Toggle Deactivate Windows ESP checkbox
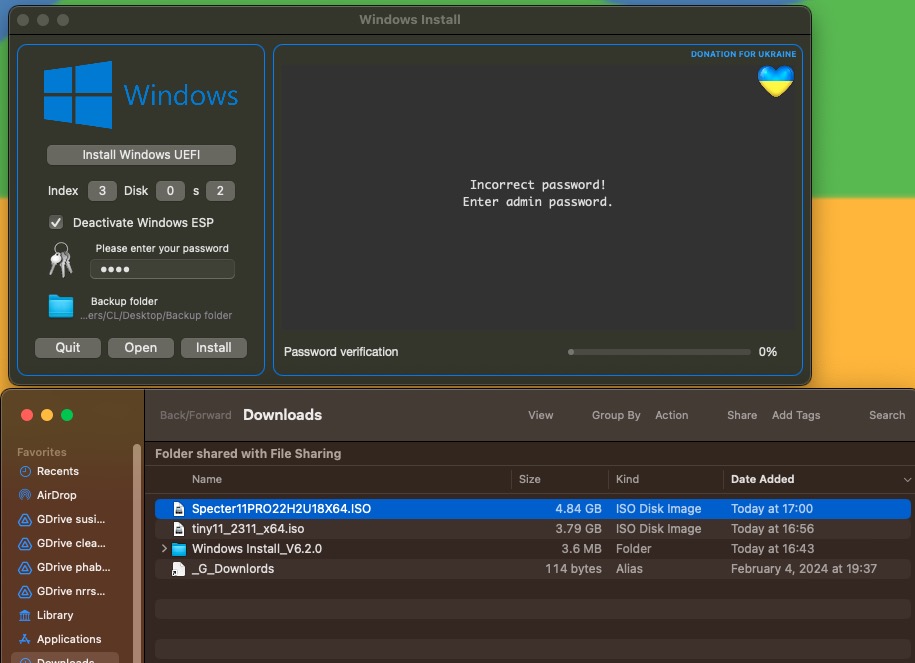 coord(56,222)
